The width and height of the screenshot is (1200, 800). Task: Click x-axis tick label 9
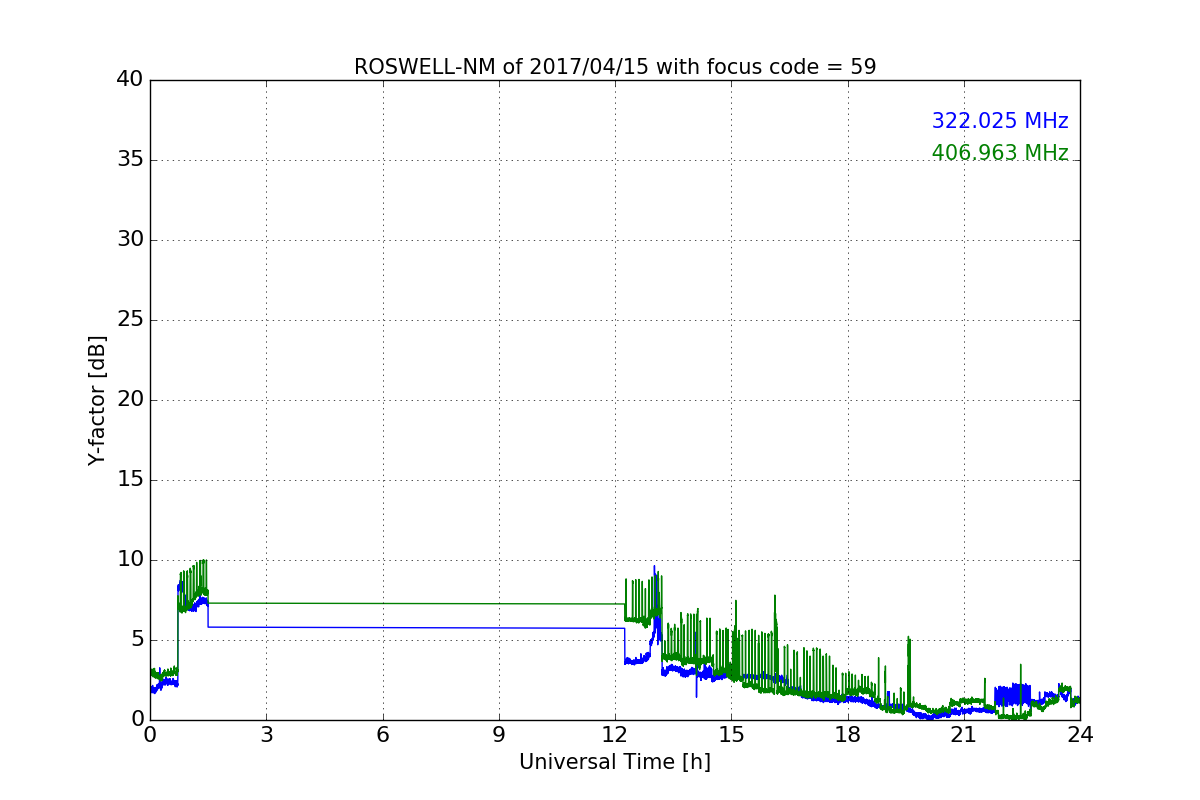[x=499, y=734]
